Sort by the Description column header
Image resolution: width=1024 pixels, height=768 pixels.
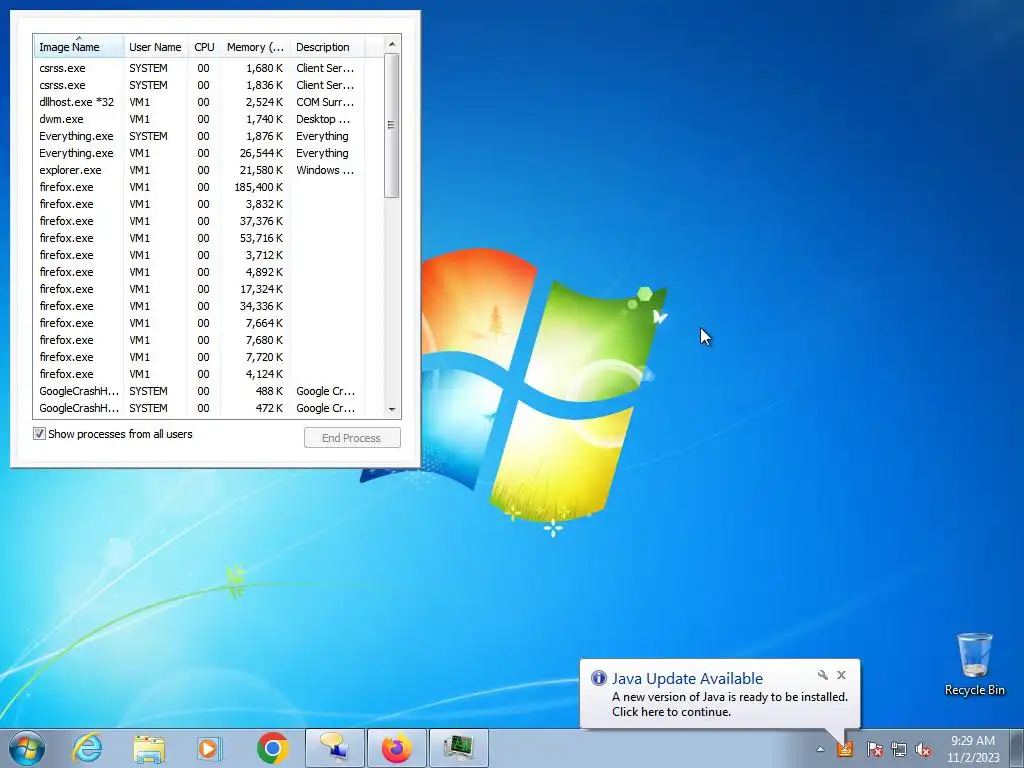(327, 47)
